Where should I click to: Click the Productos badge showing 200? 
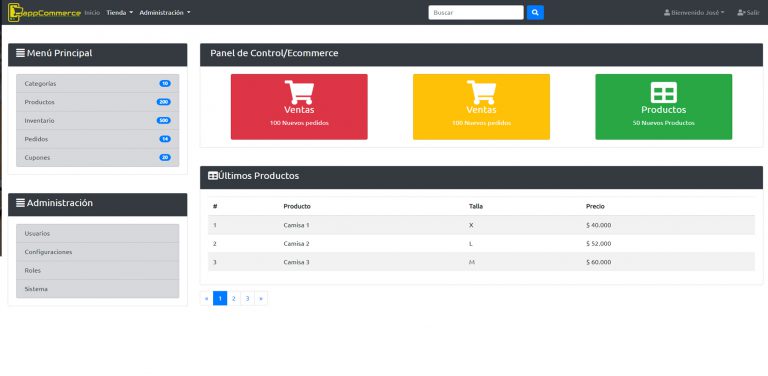tap(164, 102)
